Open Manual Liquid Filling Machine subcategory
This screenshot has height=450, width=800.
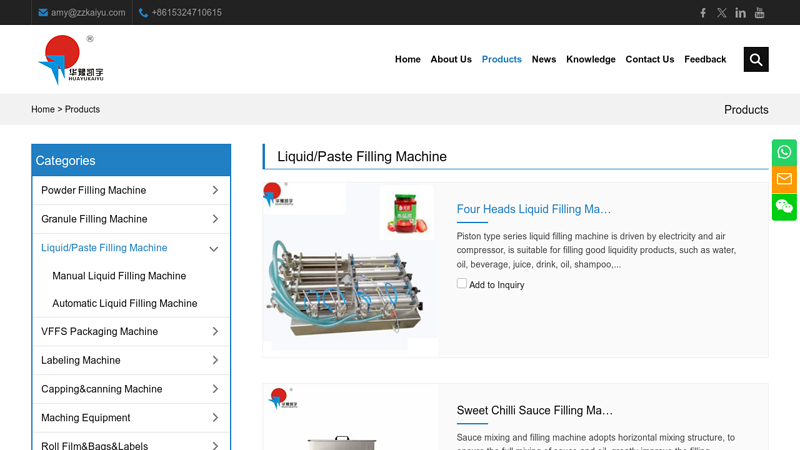click(119, 276)
